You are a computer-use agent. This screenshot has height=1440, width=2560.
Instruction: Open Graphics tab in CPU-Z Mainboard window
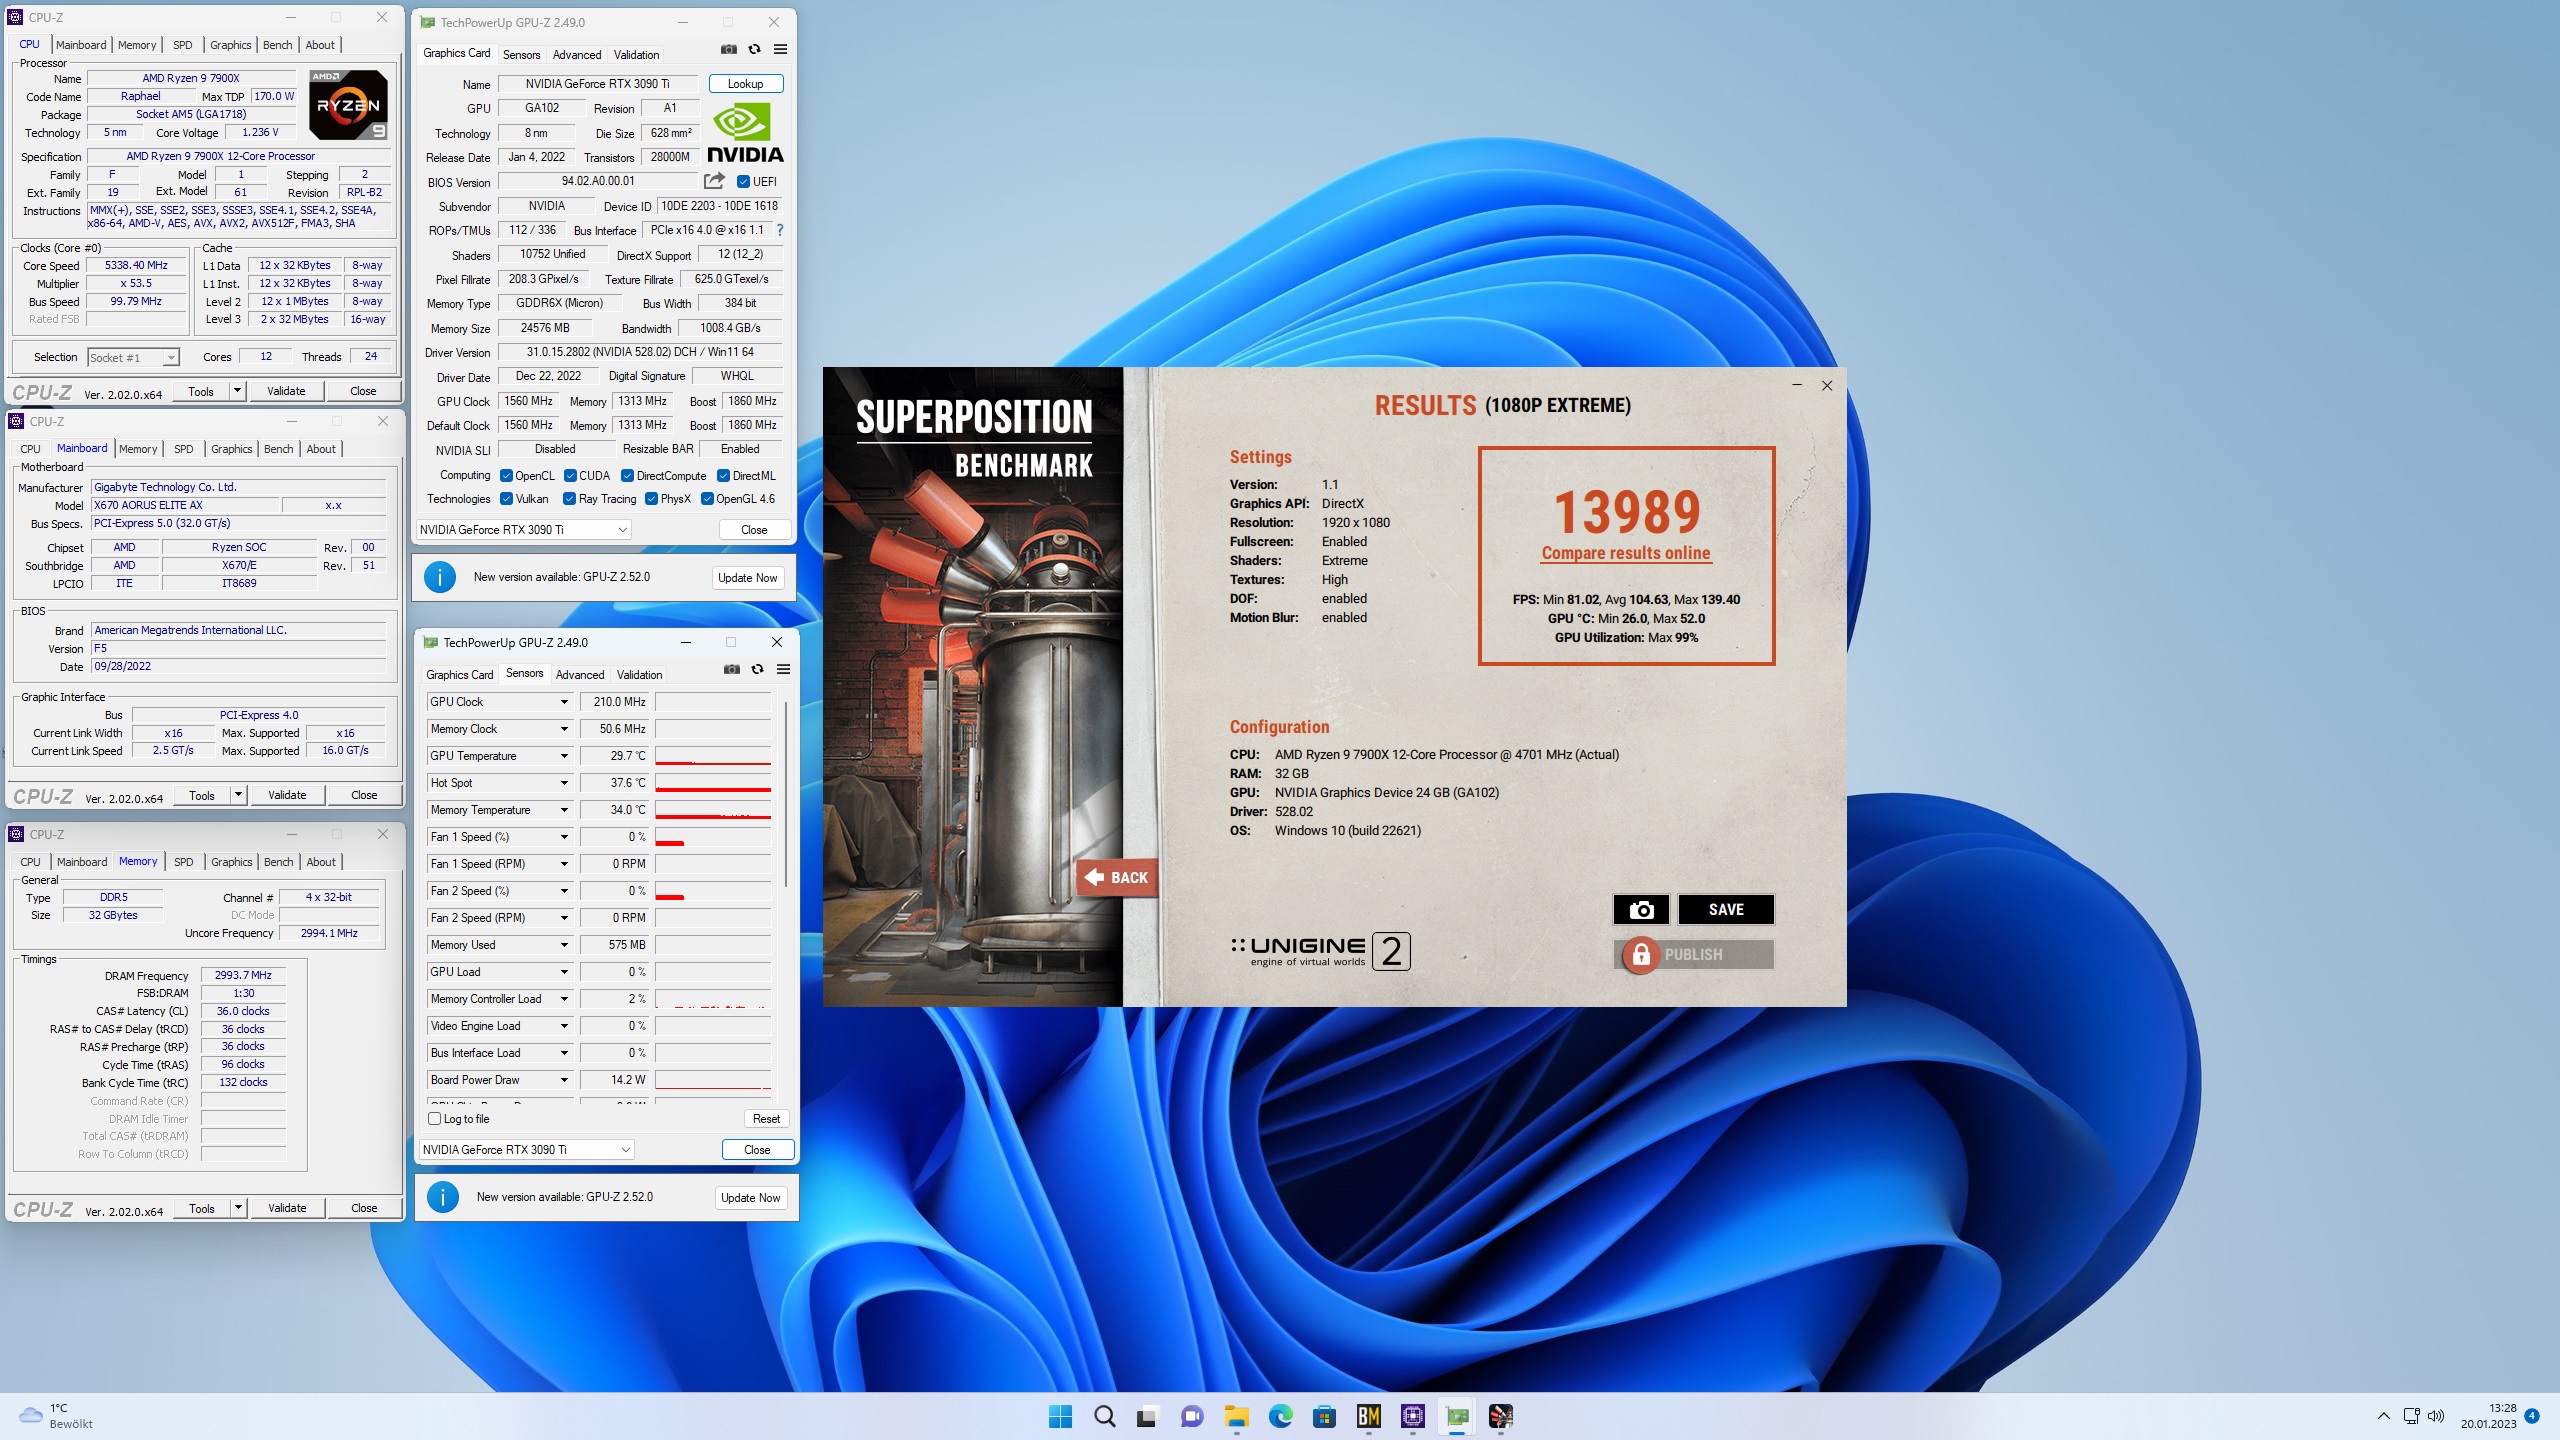(231, 449)
